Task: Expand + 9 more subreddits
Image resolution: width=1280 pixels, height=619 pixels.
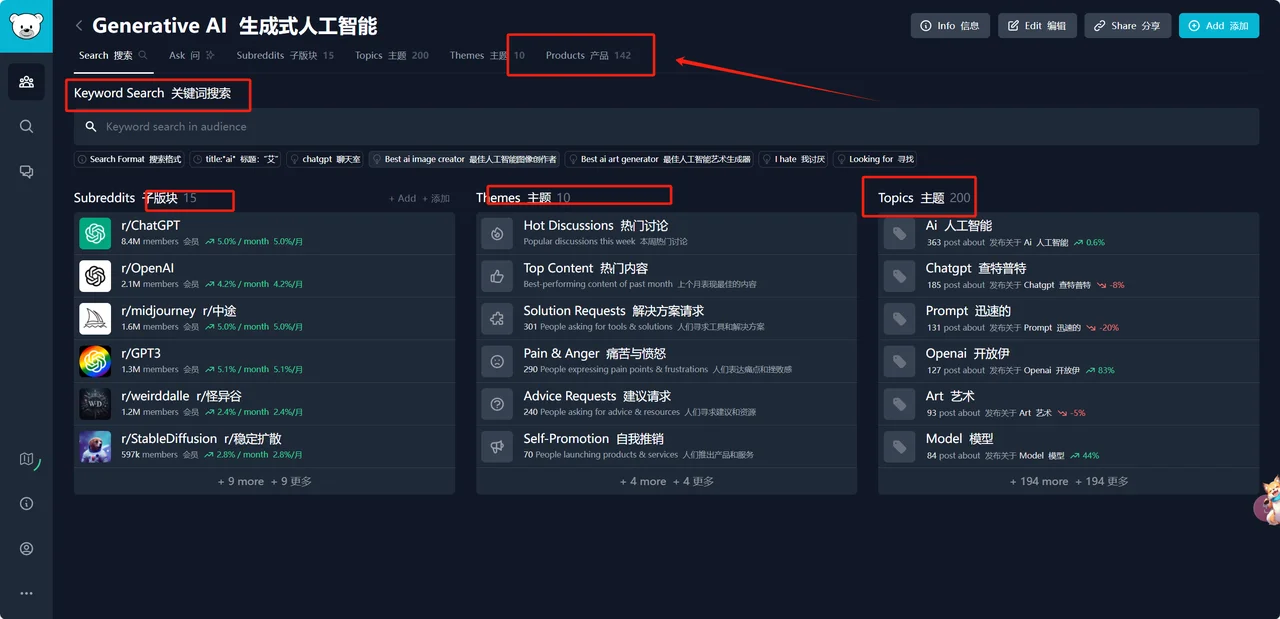Action: click(264, 481)
